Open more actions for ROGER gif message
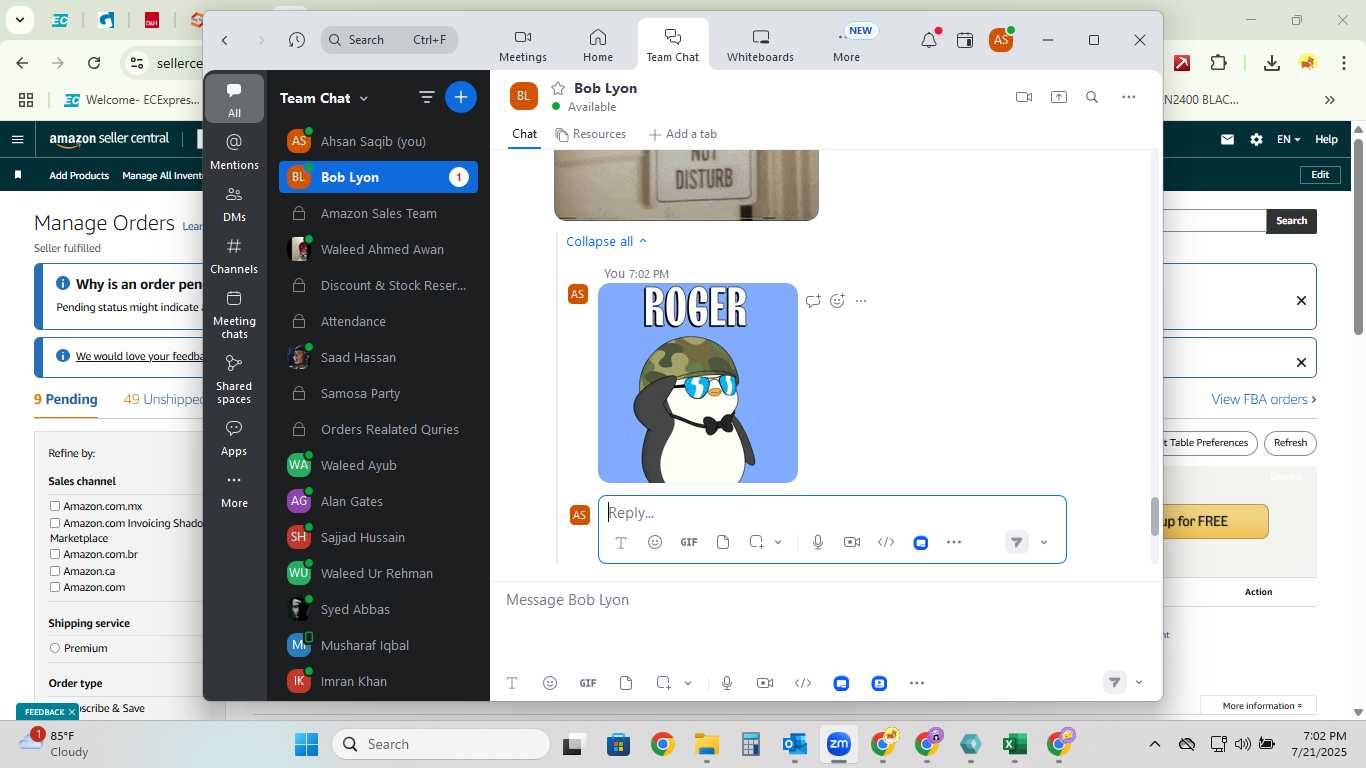 (861, 301)
